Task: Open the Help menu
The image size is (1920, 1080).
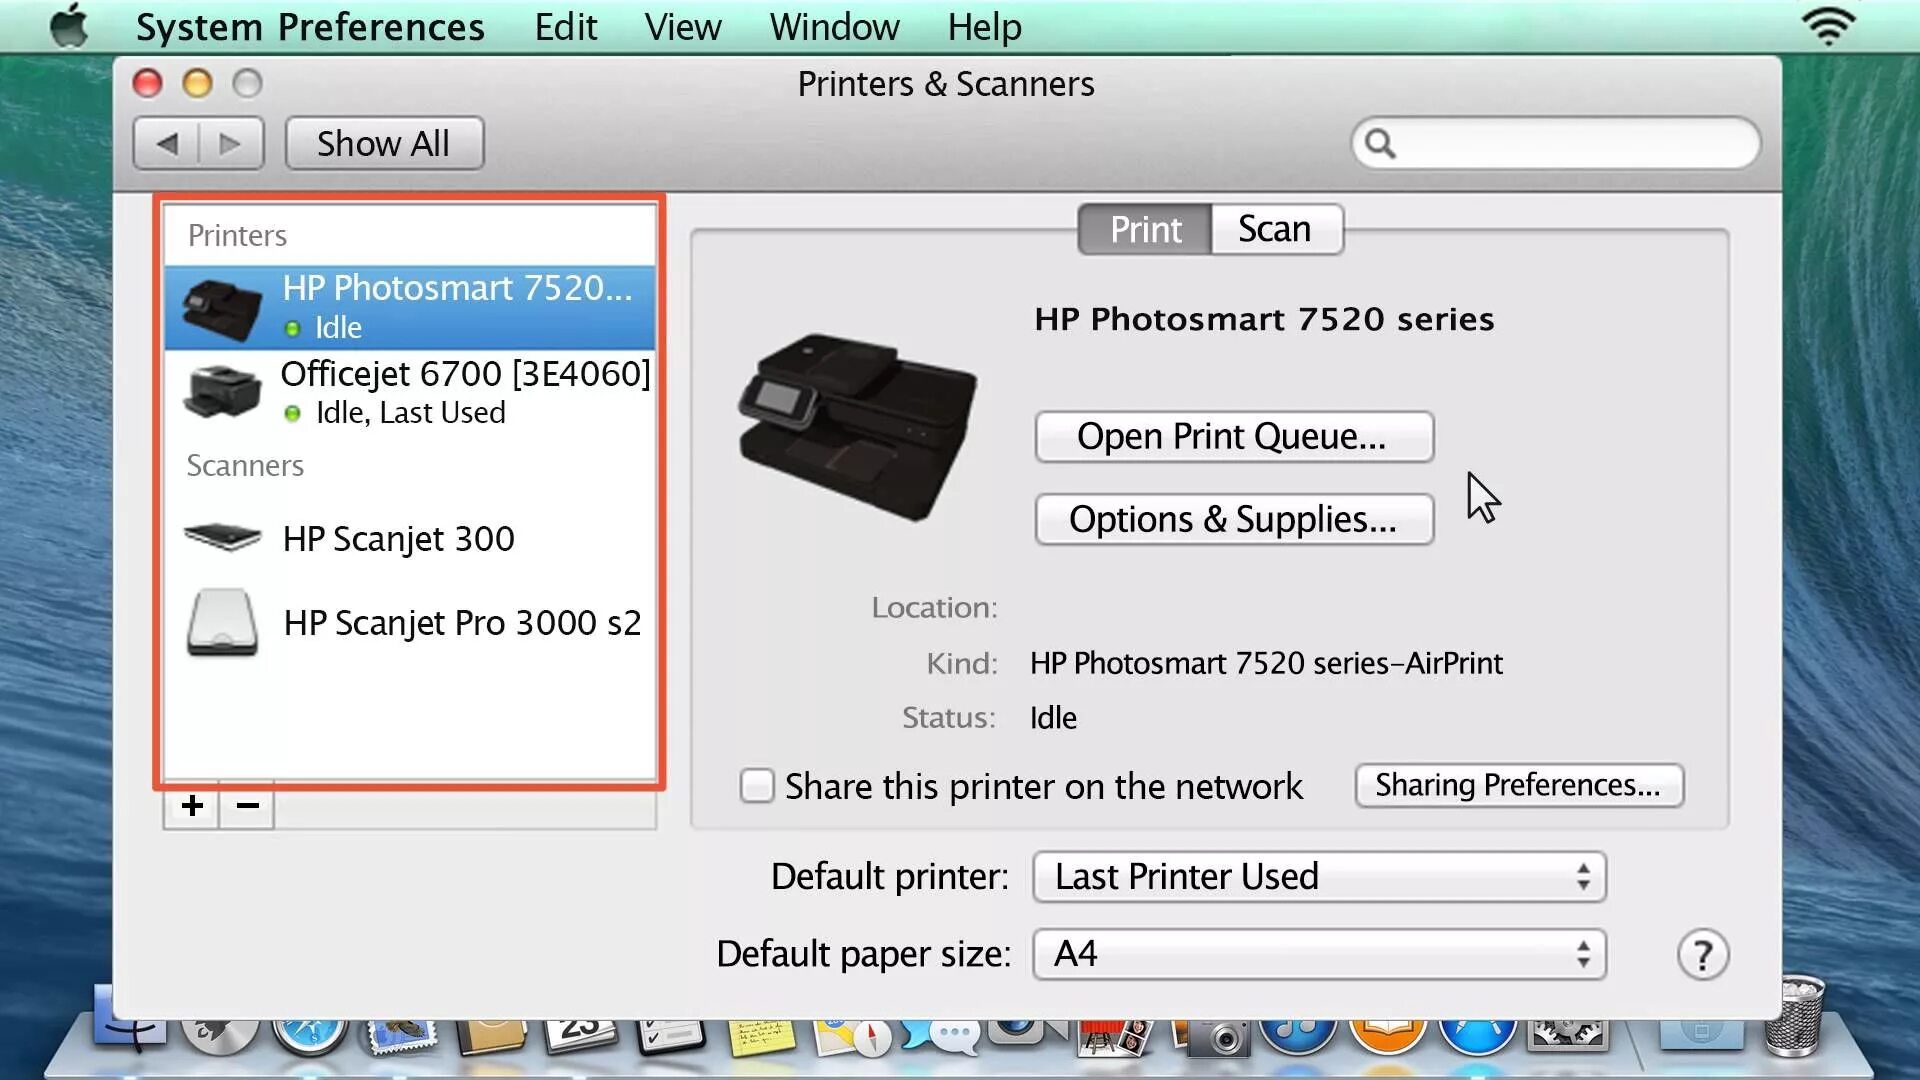Action: click(984, 27)
